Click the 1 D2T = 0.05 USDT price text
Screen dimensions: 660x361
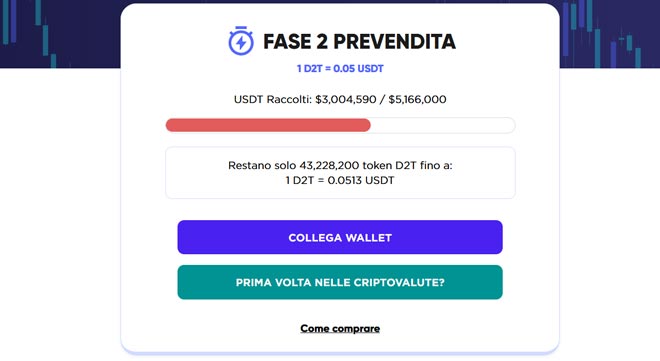[340, 69]
